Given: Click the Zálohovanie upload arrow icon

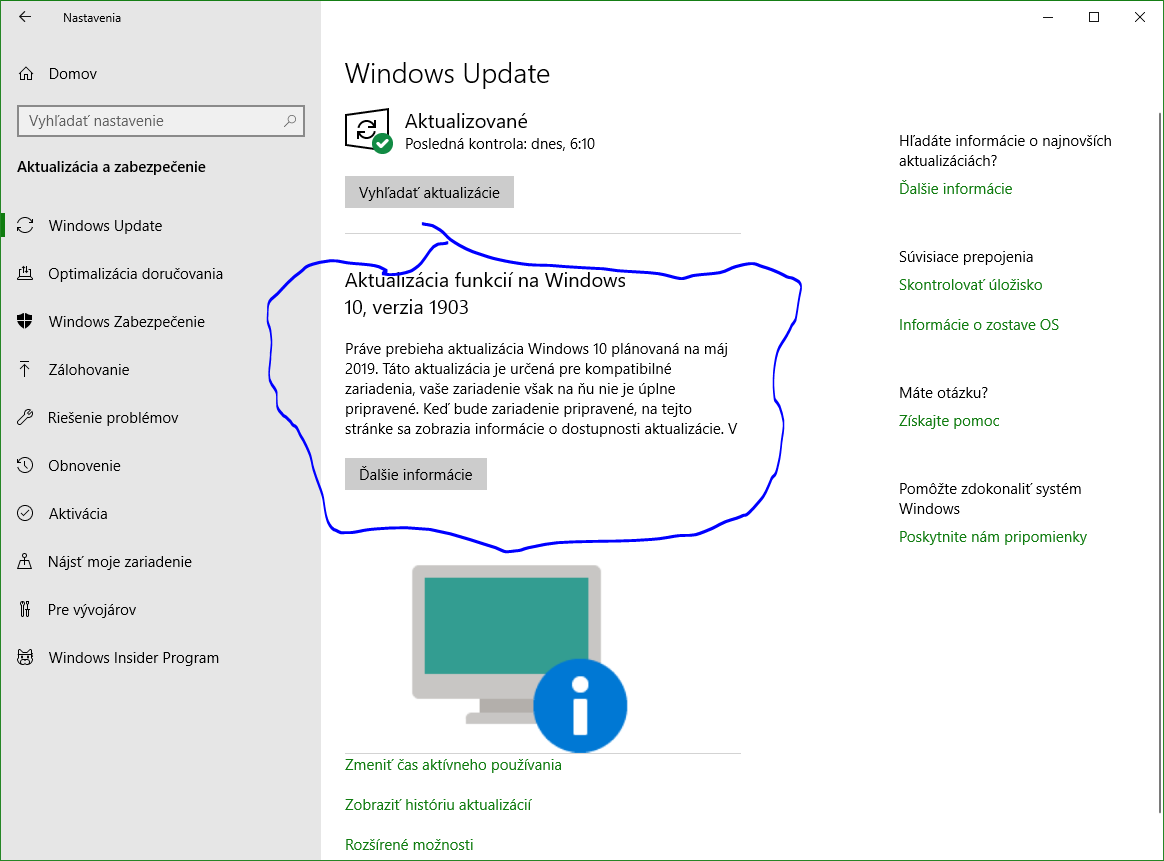Looking at the screenshot, I should click(x=25, y=369).
